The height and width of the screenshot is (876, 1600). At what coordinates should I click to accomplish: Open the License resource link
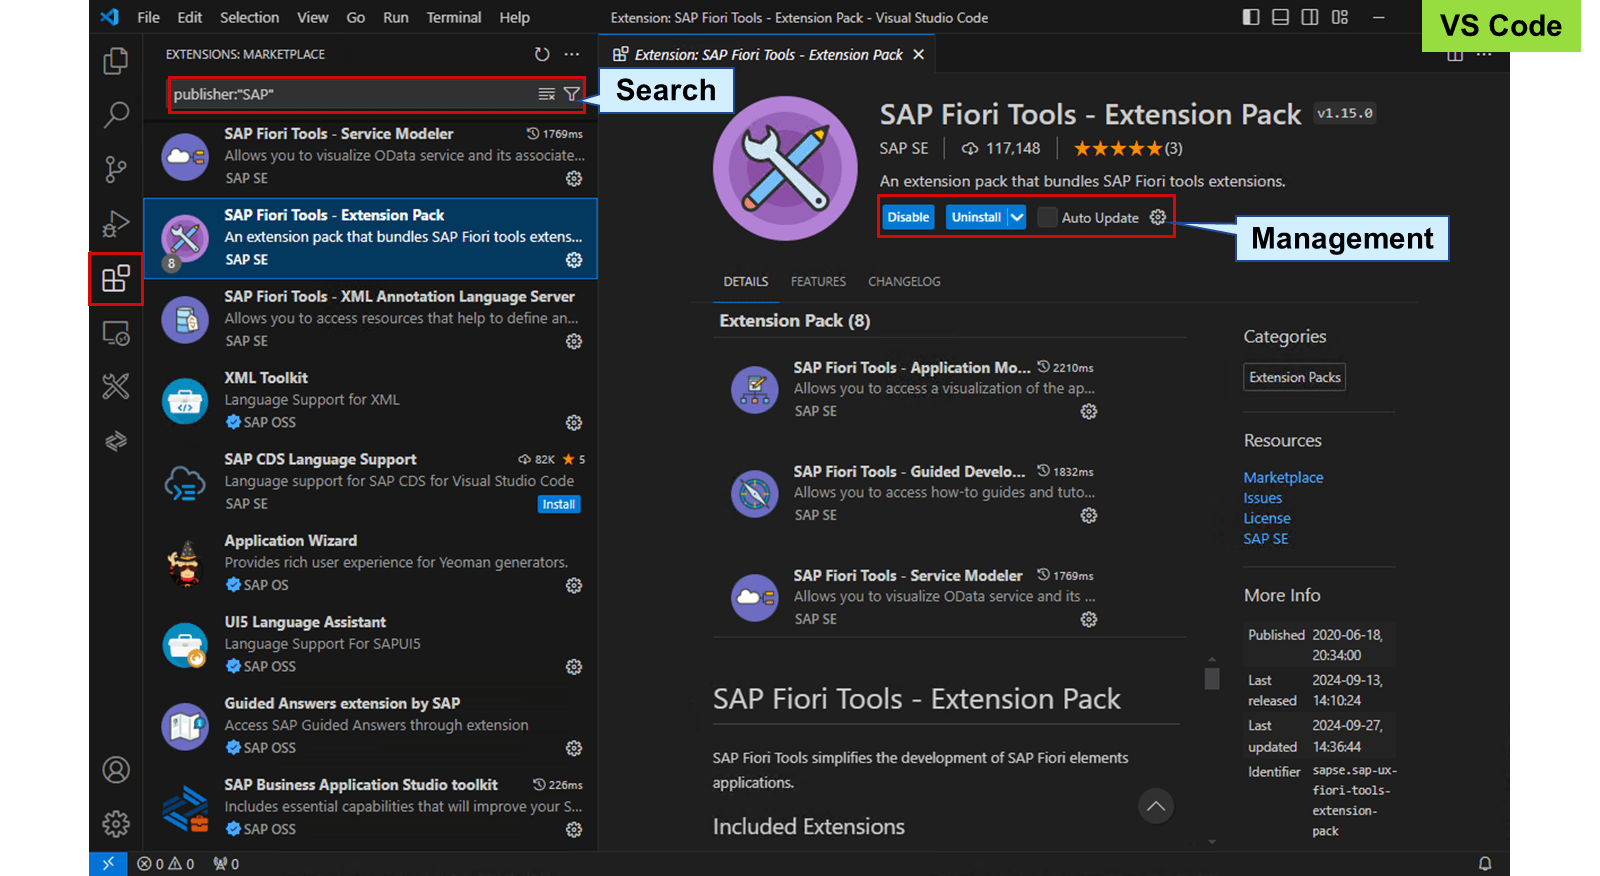(1267, 518)
